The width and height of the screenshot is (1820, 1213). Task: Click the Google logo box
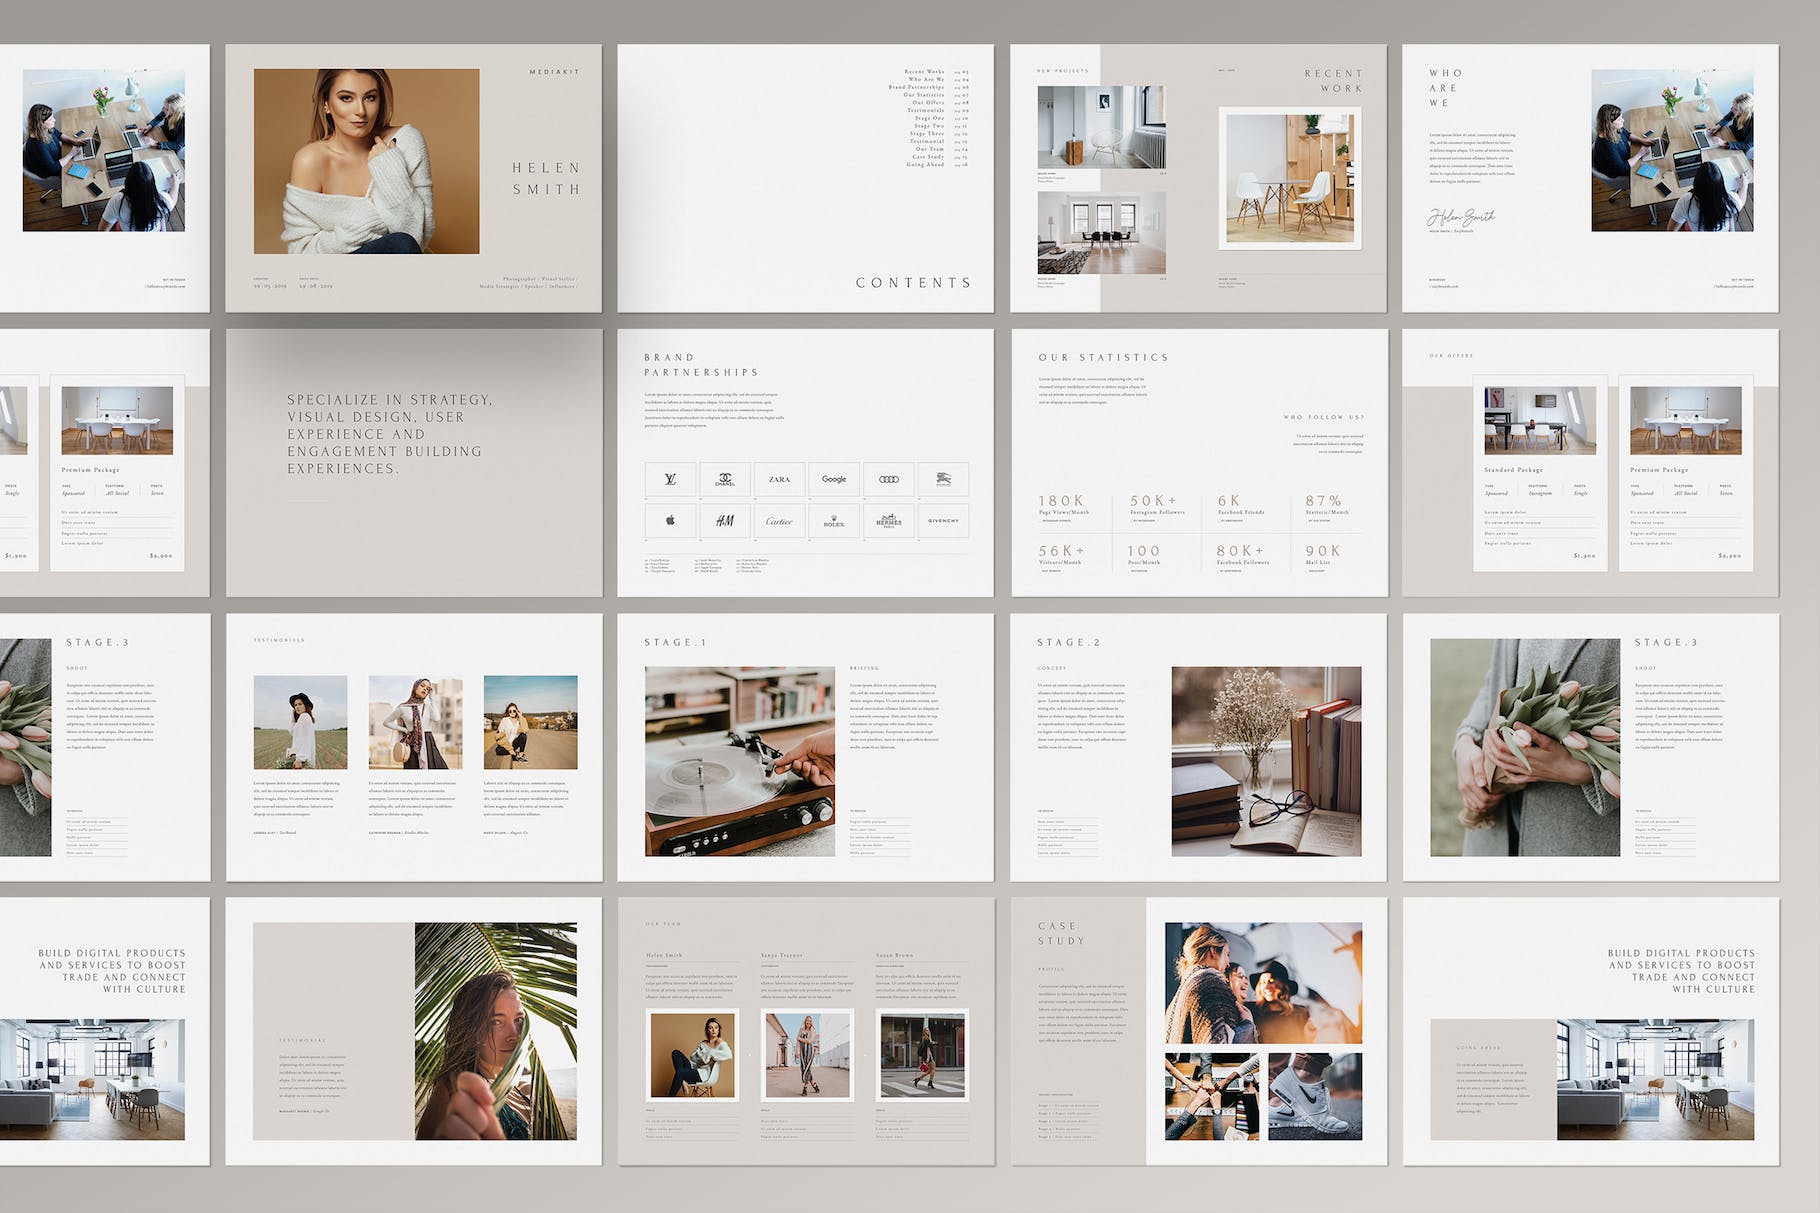click(x=834, y=479)
